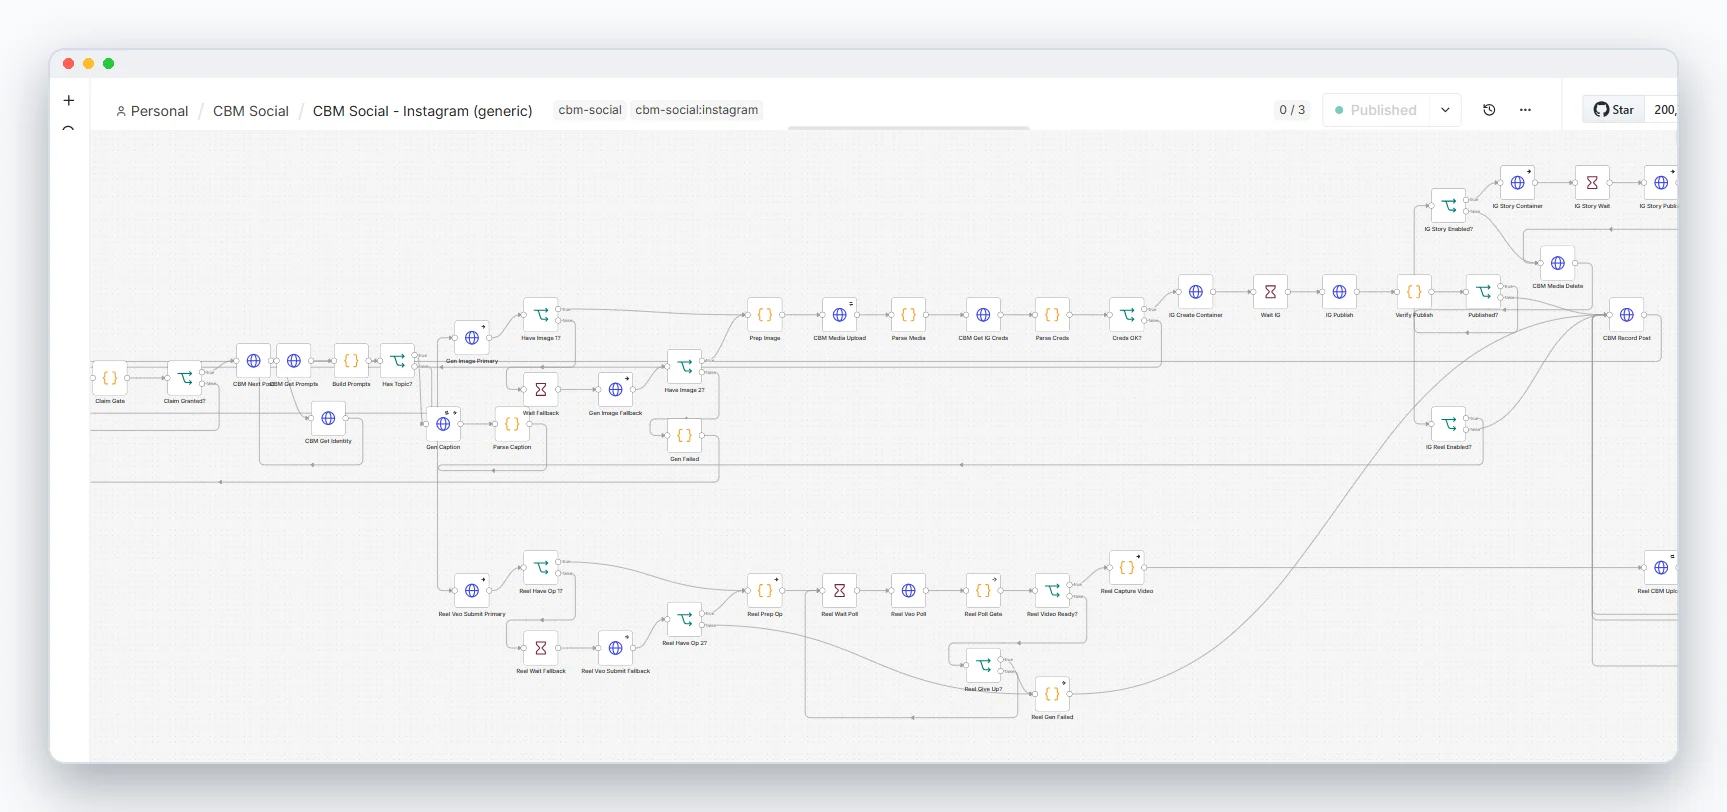The image size is (1727, 812).
Task: Select the CBM Media Delete node
Action: pos(1558,263)
